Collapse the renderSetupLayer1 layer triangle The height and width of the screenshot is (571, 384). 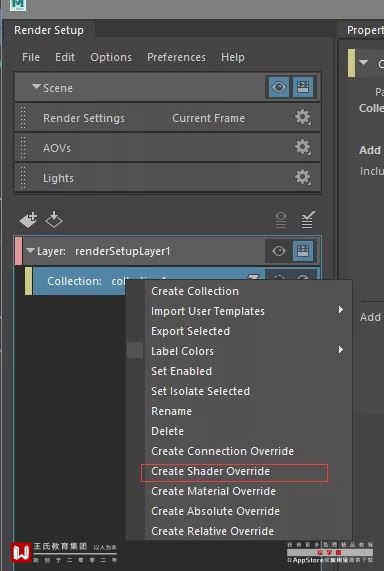pyautogui.click(x=30, y=250)
